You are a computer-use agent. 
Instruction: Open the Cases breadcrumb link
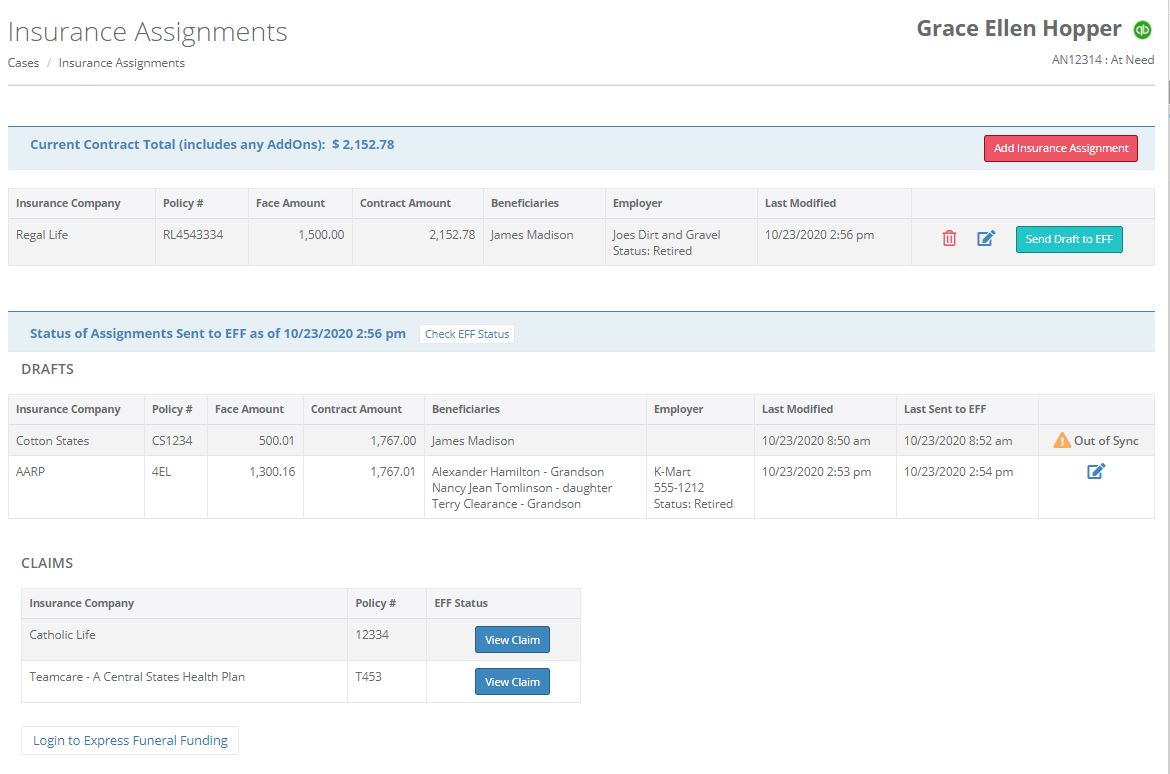(22, 62)
